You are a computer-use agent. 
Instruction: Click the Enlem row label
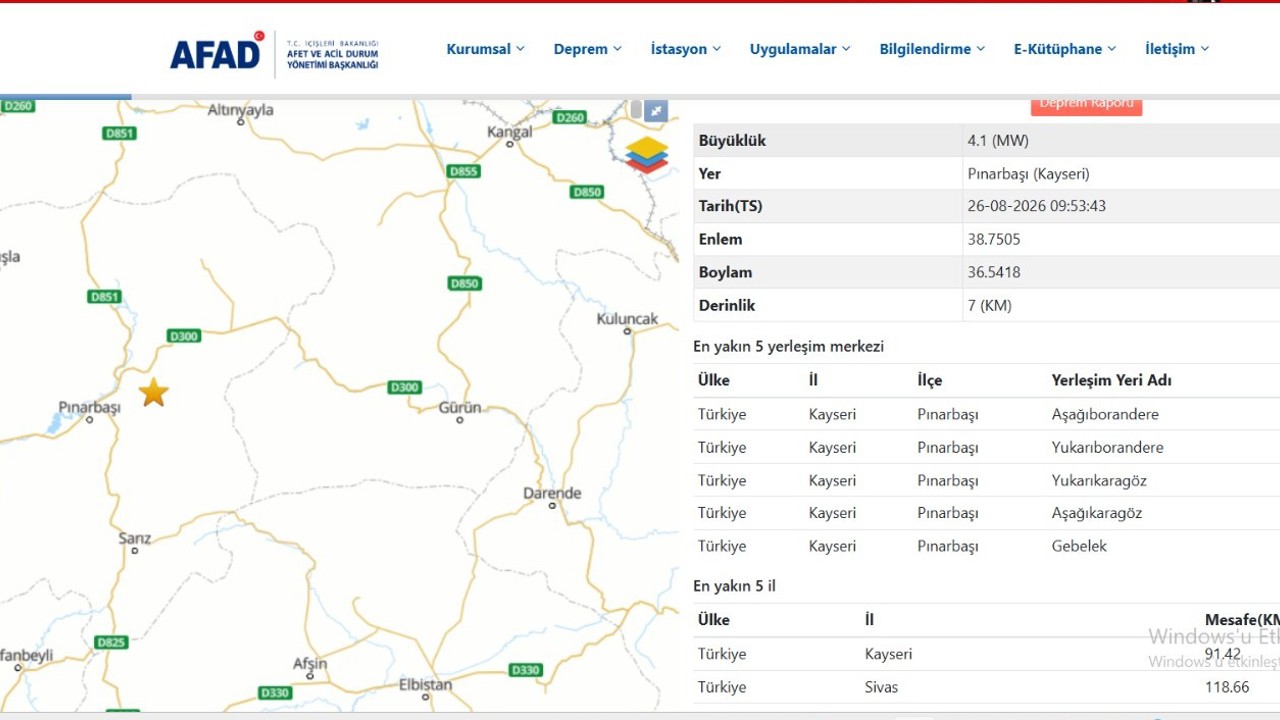[x=720, y=240]
